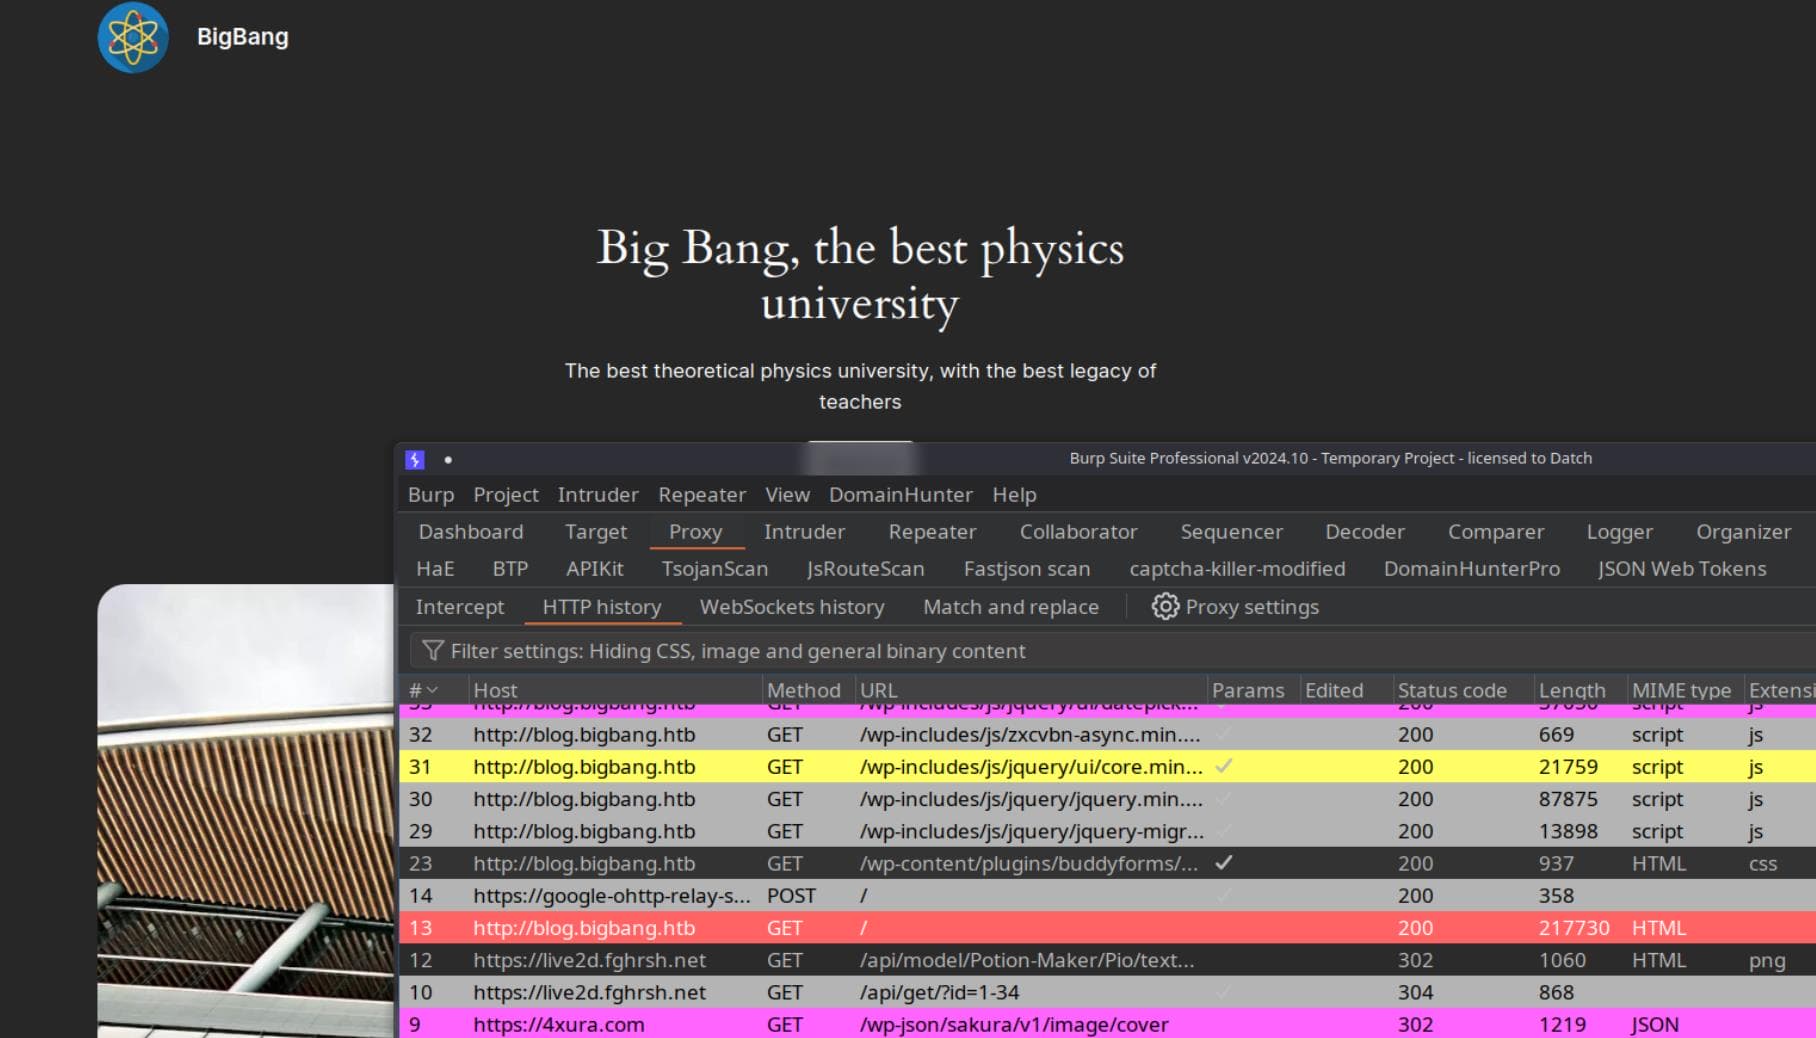1816x1038 pixels.
Task: Open the Burp menu
Action: [x=431, y=495]
